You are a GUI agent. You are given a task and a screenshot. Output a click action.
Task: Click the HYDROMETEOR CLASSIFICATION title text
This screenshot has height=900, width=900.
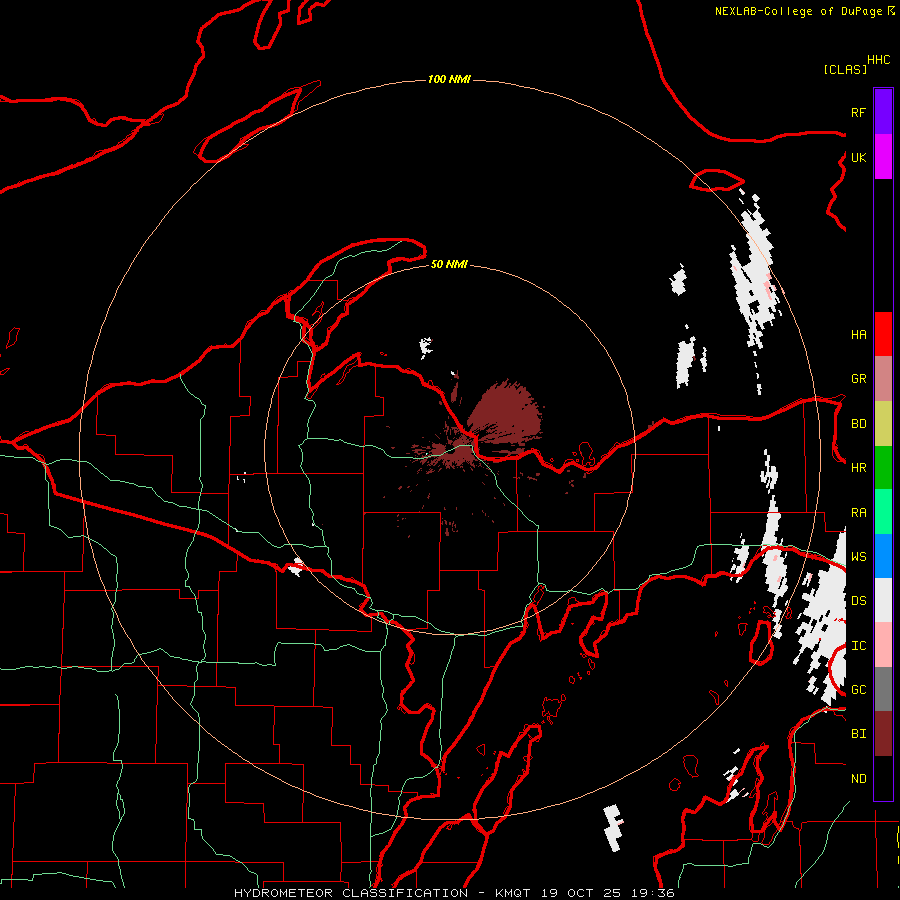[x=351, y=893]
